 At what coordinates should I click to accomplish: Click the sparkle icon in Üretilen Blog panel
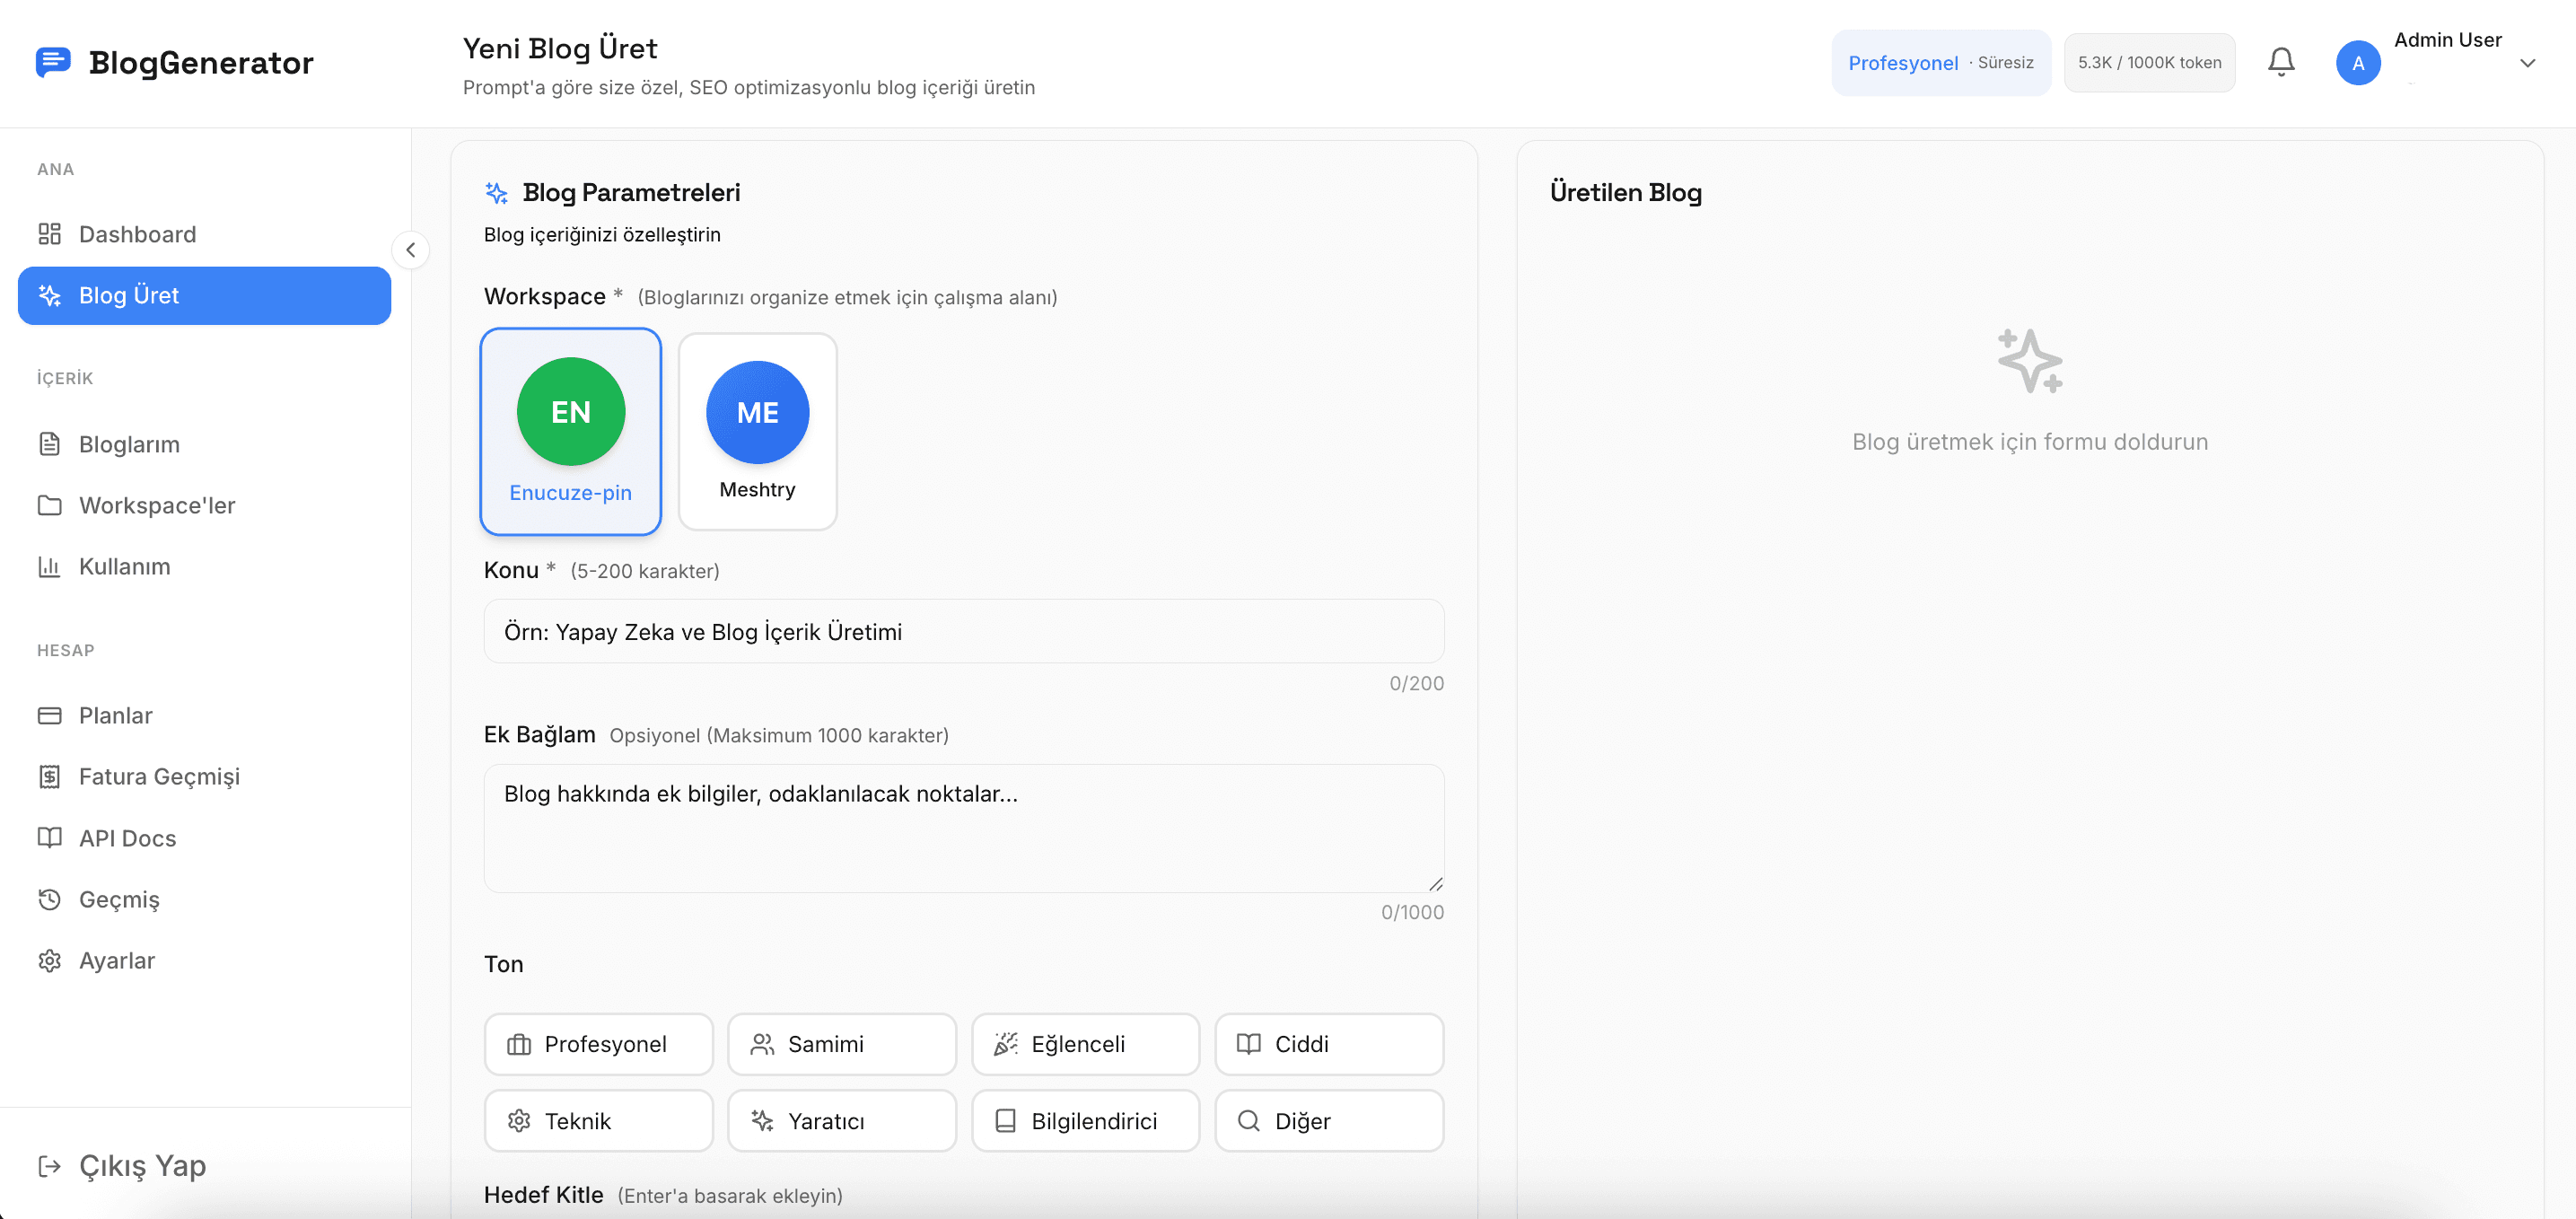[2029, 361]
